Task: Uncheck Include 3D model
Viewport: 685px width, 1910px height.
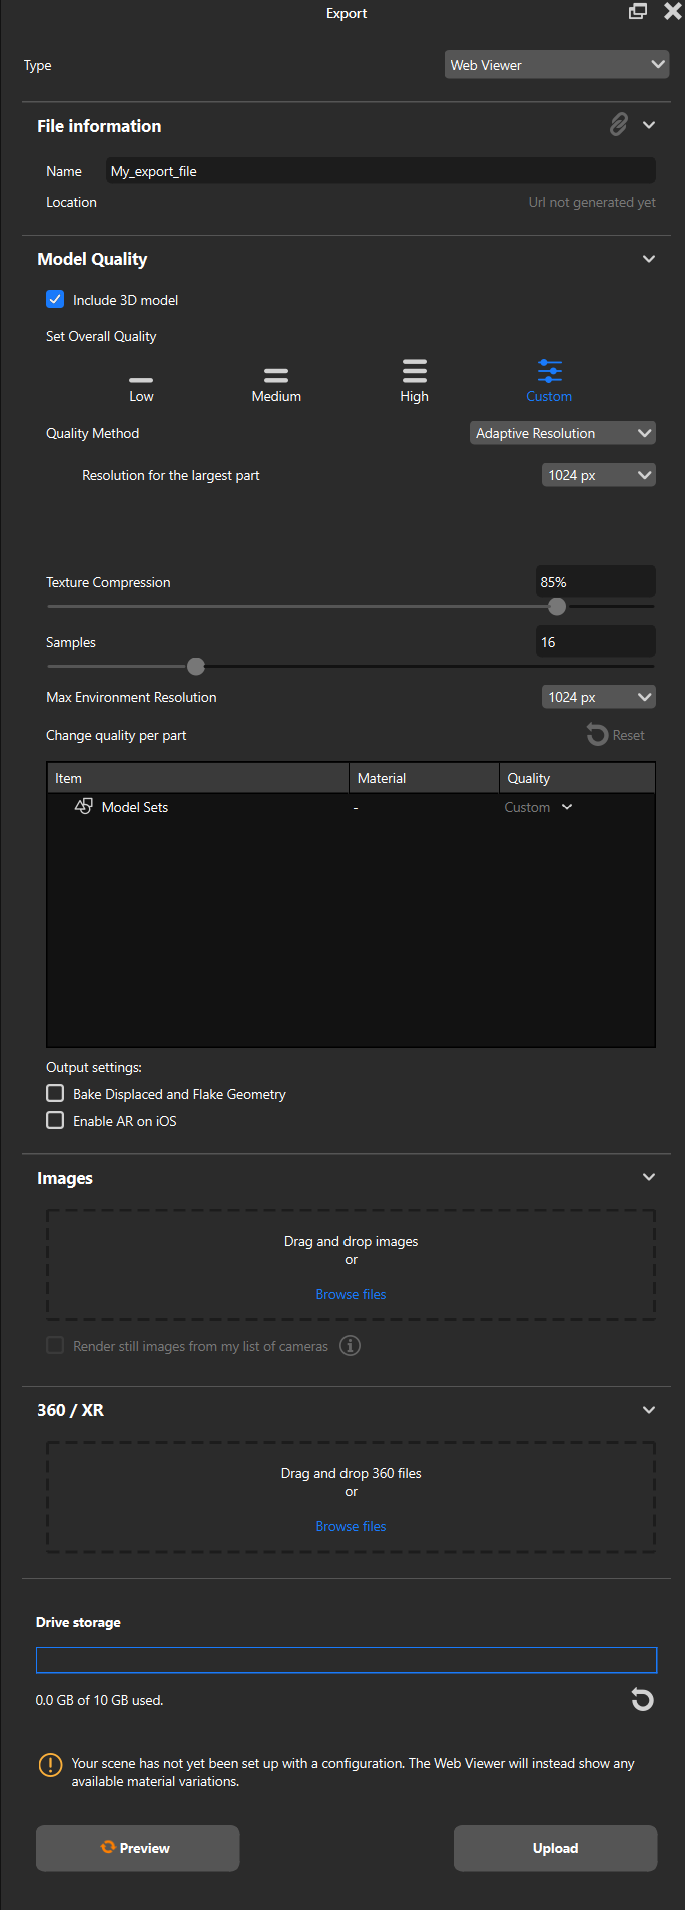Action: 56,300
